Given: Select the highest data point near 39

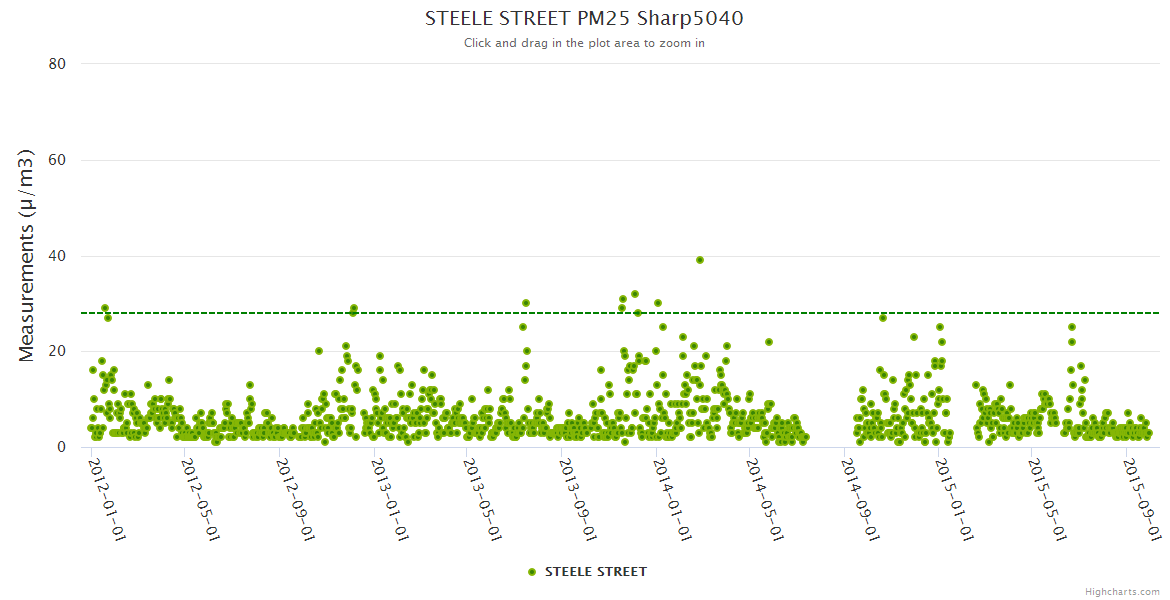Looking at the screenshot, I should 700,260.
